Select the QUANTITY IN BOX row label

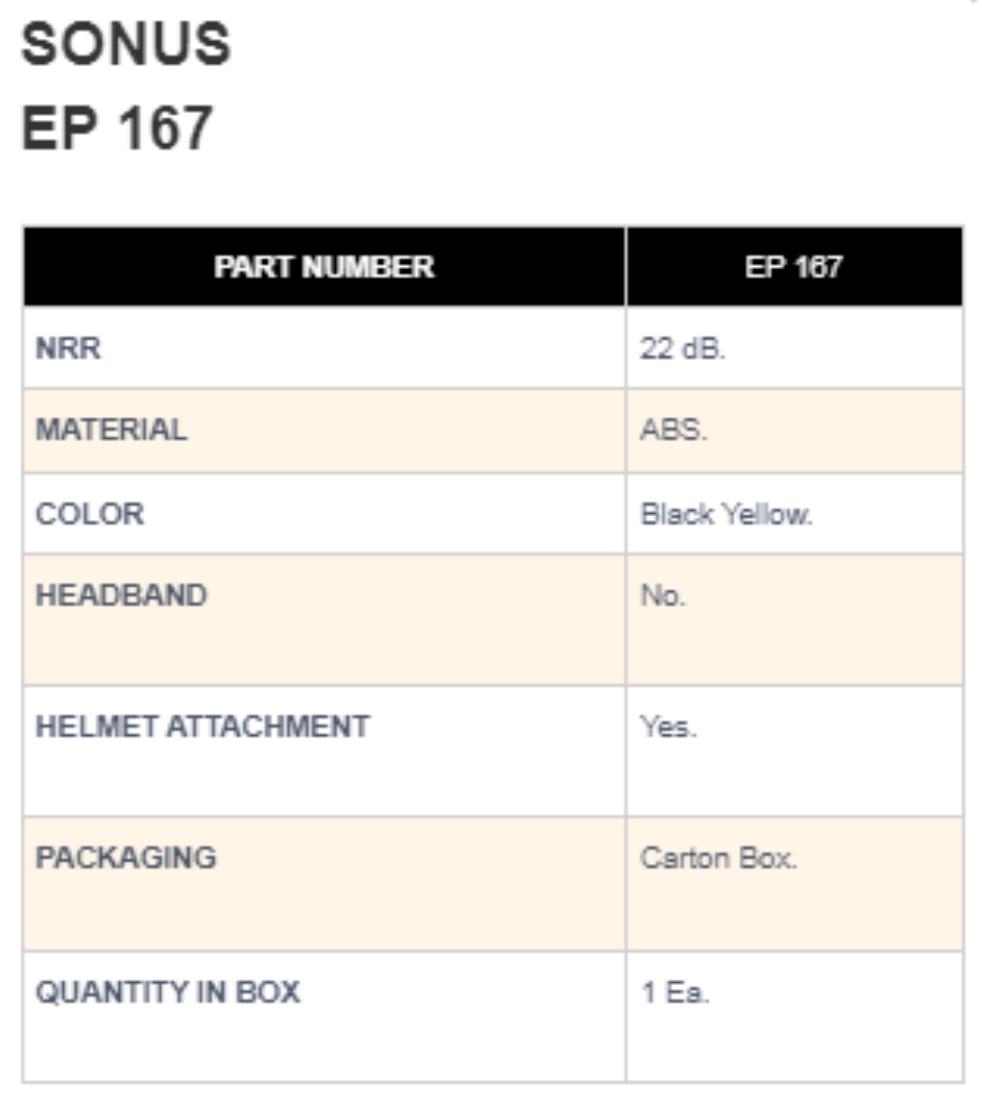168,992
